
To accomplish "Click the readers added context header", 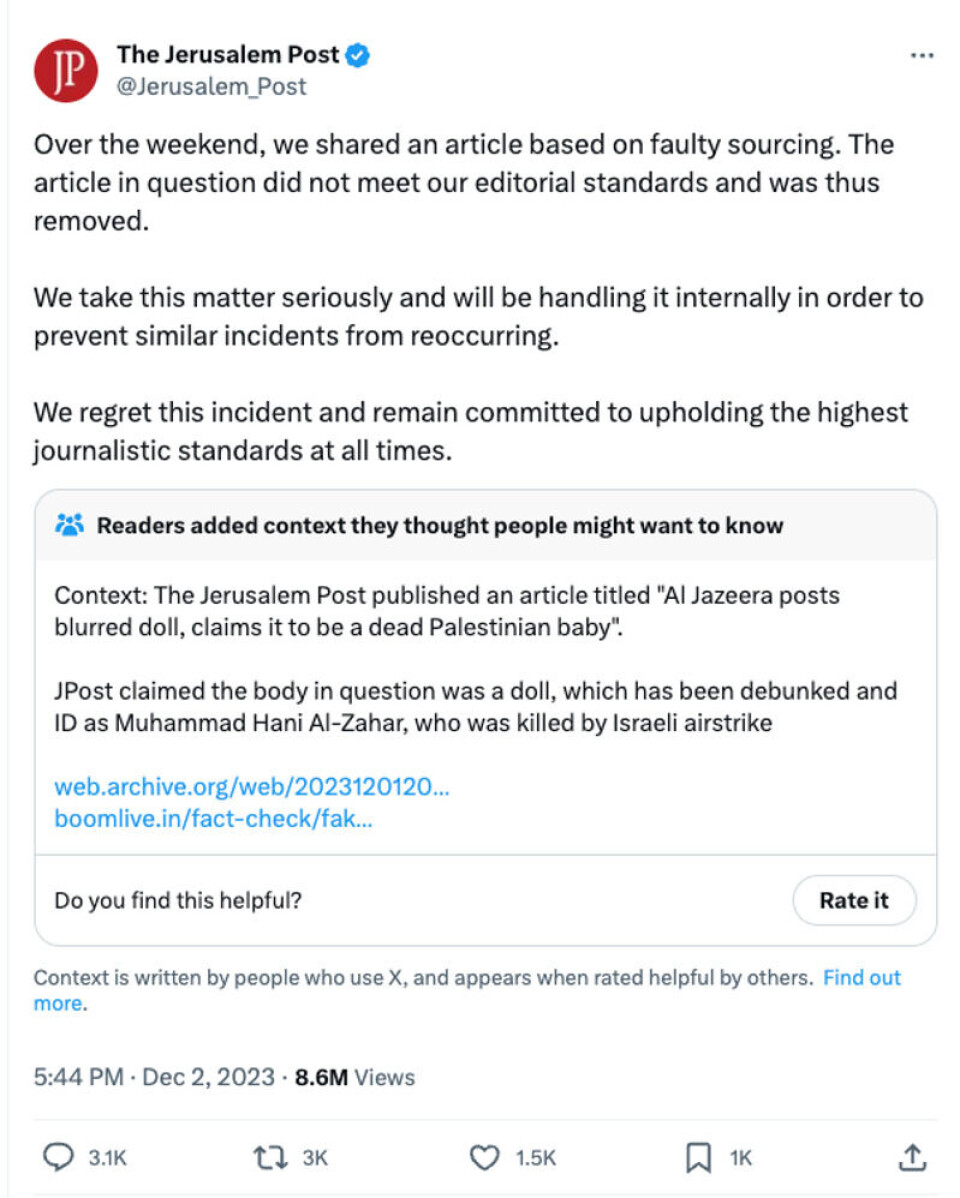I will (440, 525).
